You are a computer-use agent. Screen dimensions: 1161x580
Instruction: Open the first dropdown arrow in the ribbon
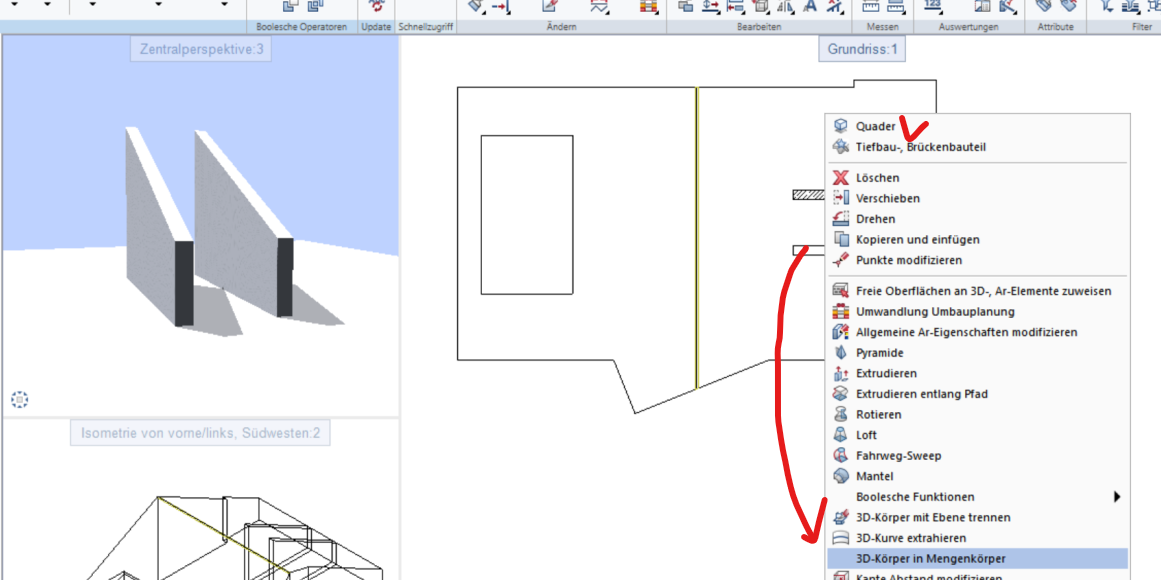[17, 6]
